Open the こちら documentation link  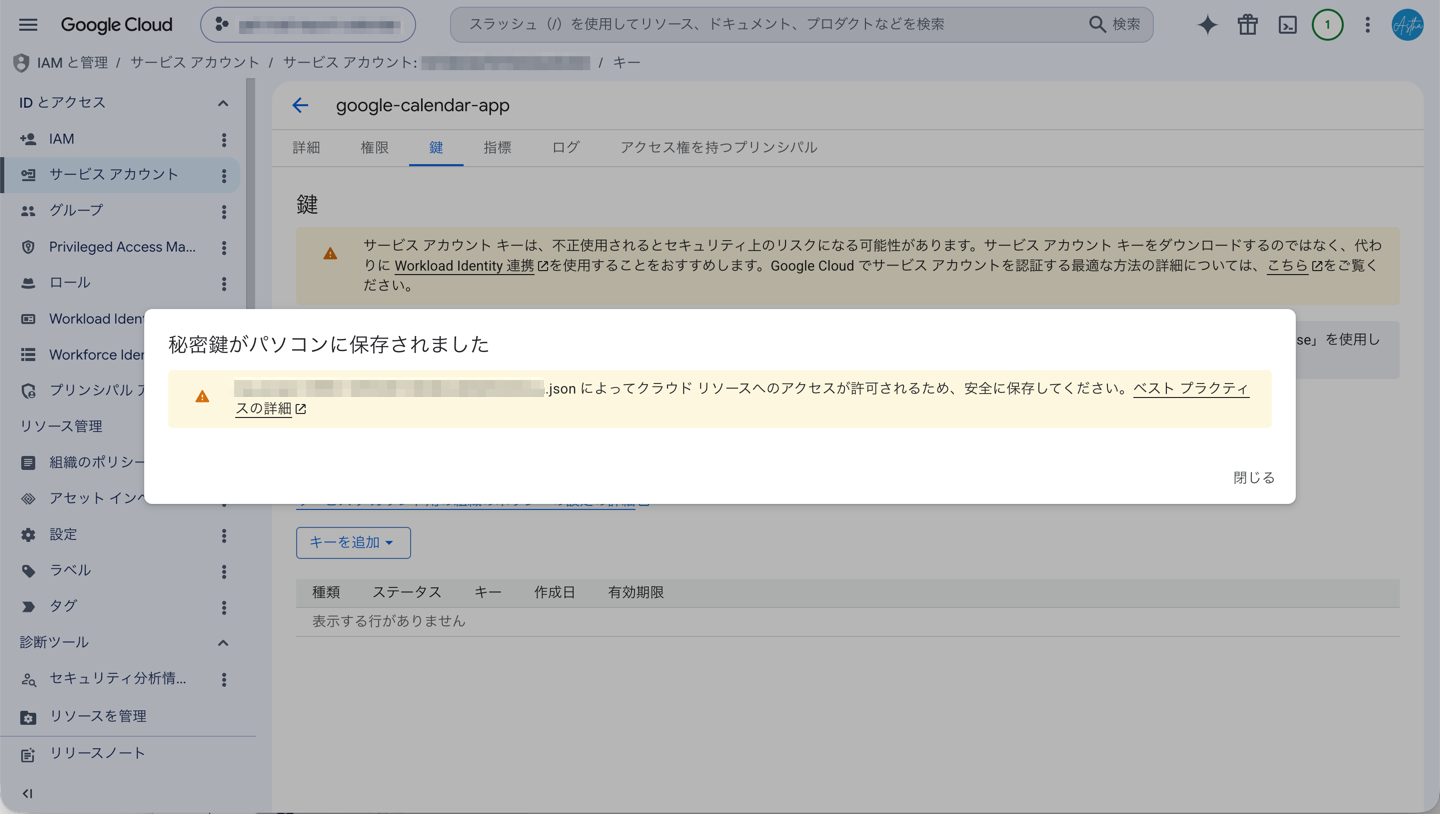tap(1294, 266)
